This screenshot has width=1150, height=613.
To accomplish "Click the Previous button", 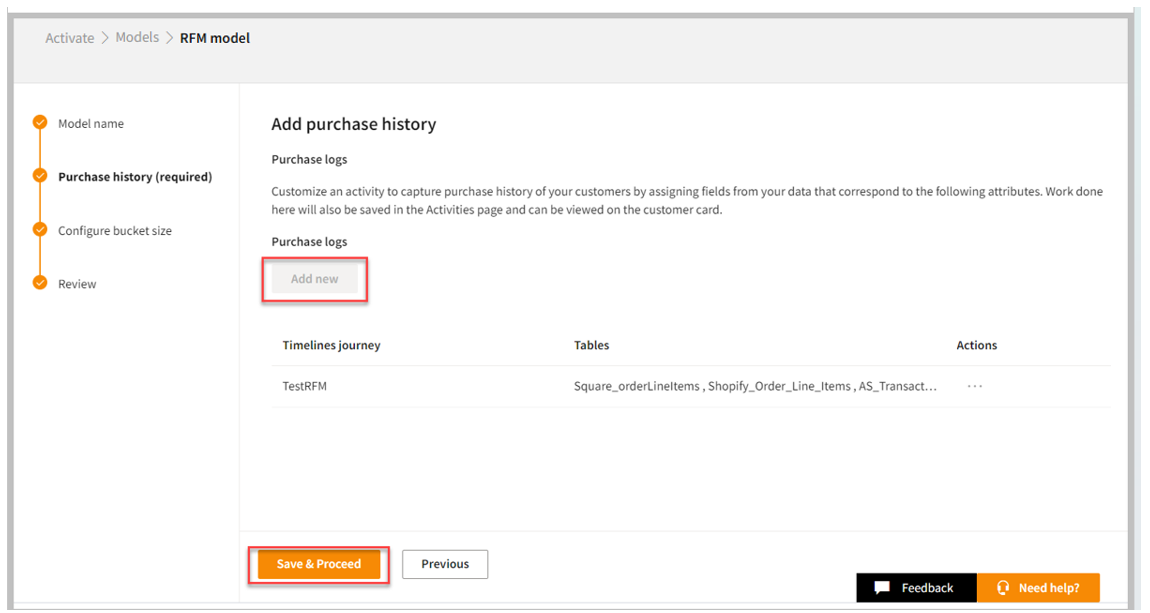I will click(445, 564).
